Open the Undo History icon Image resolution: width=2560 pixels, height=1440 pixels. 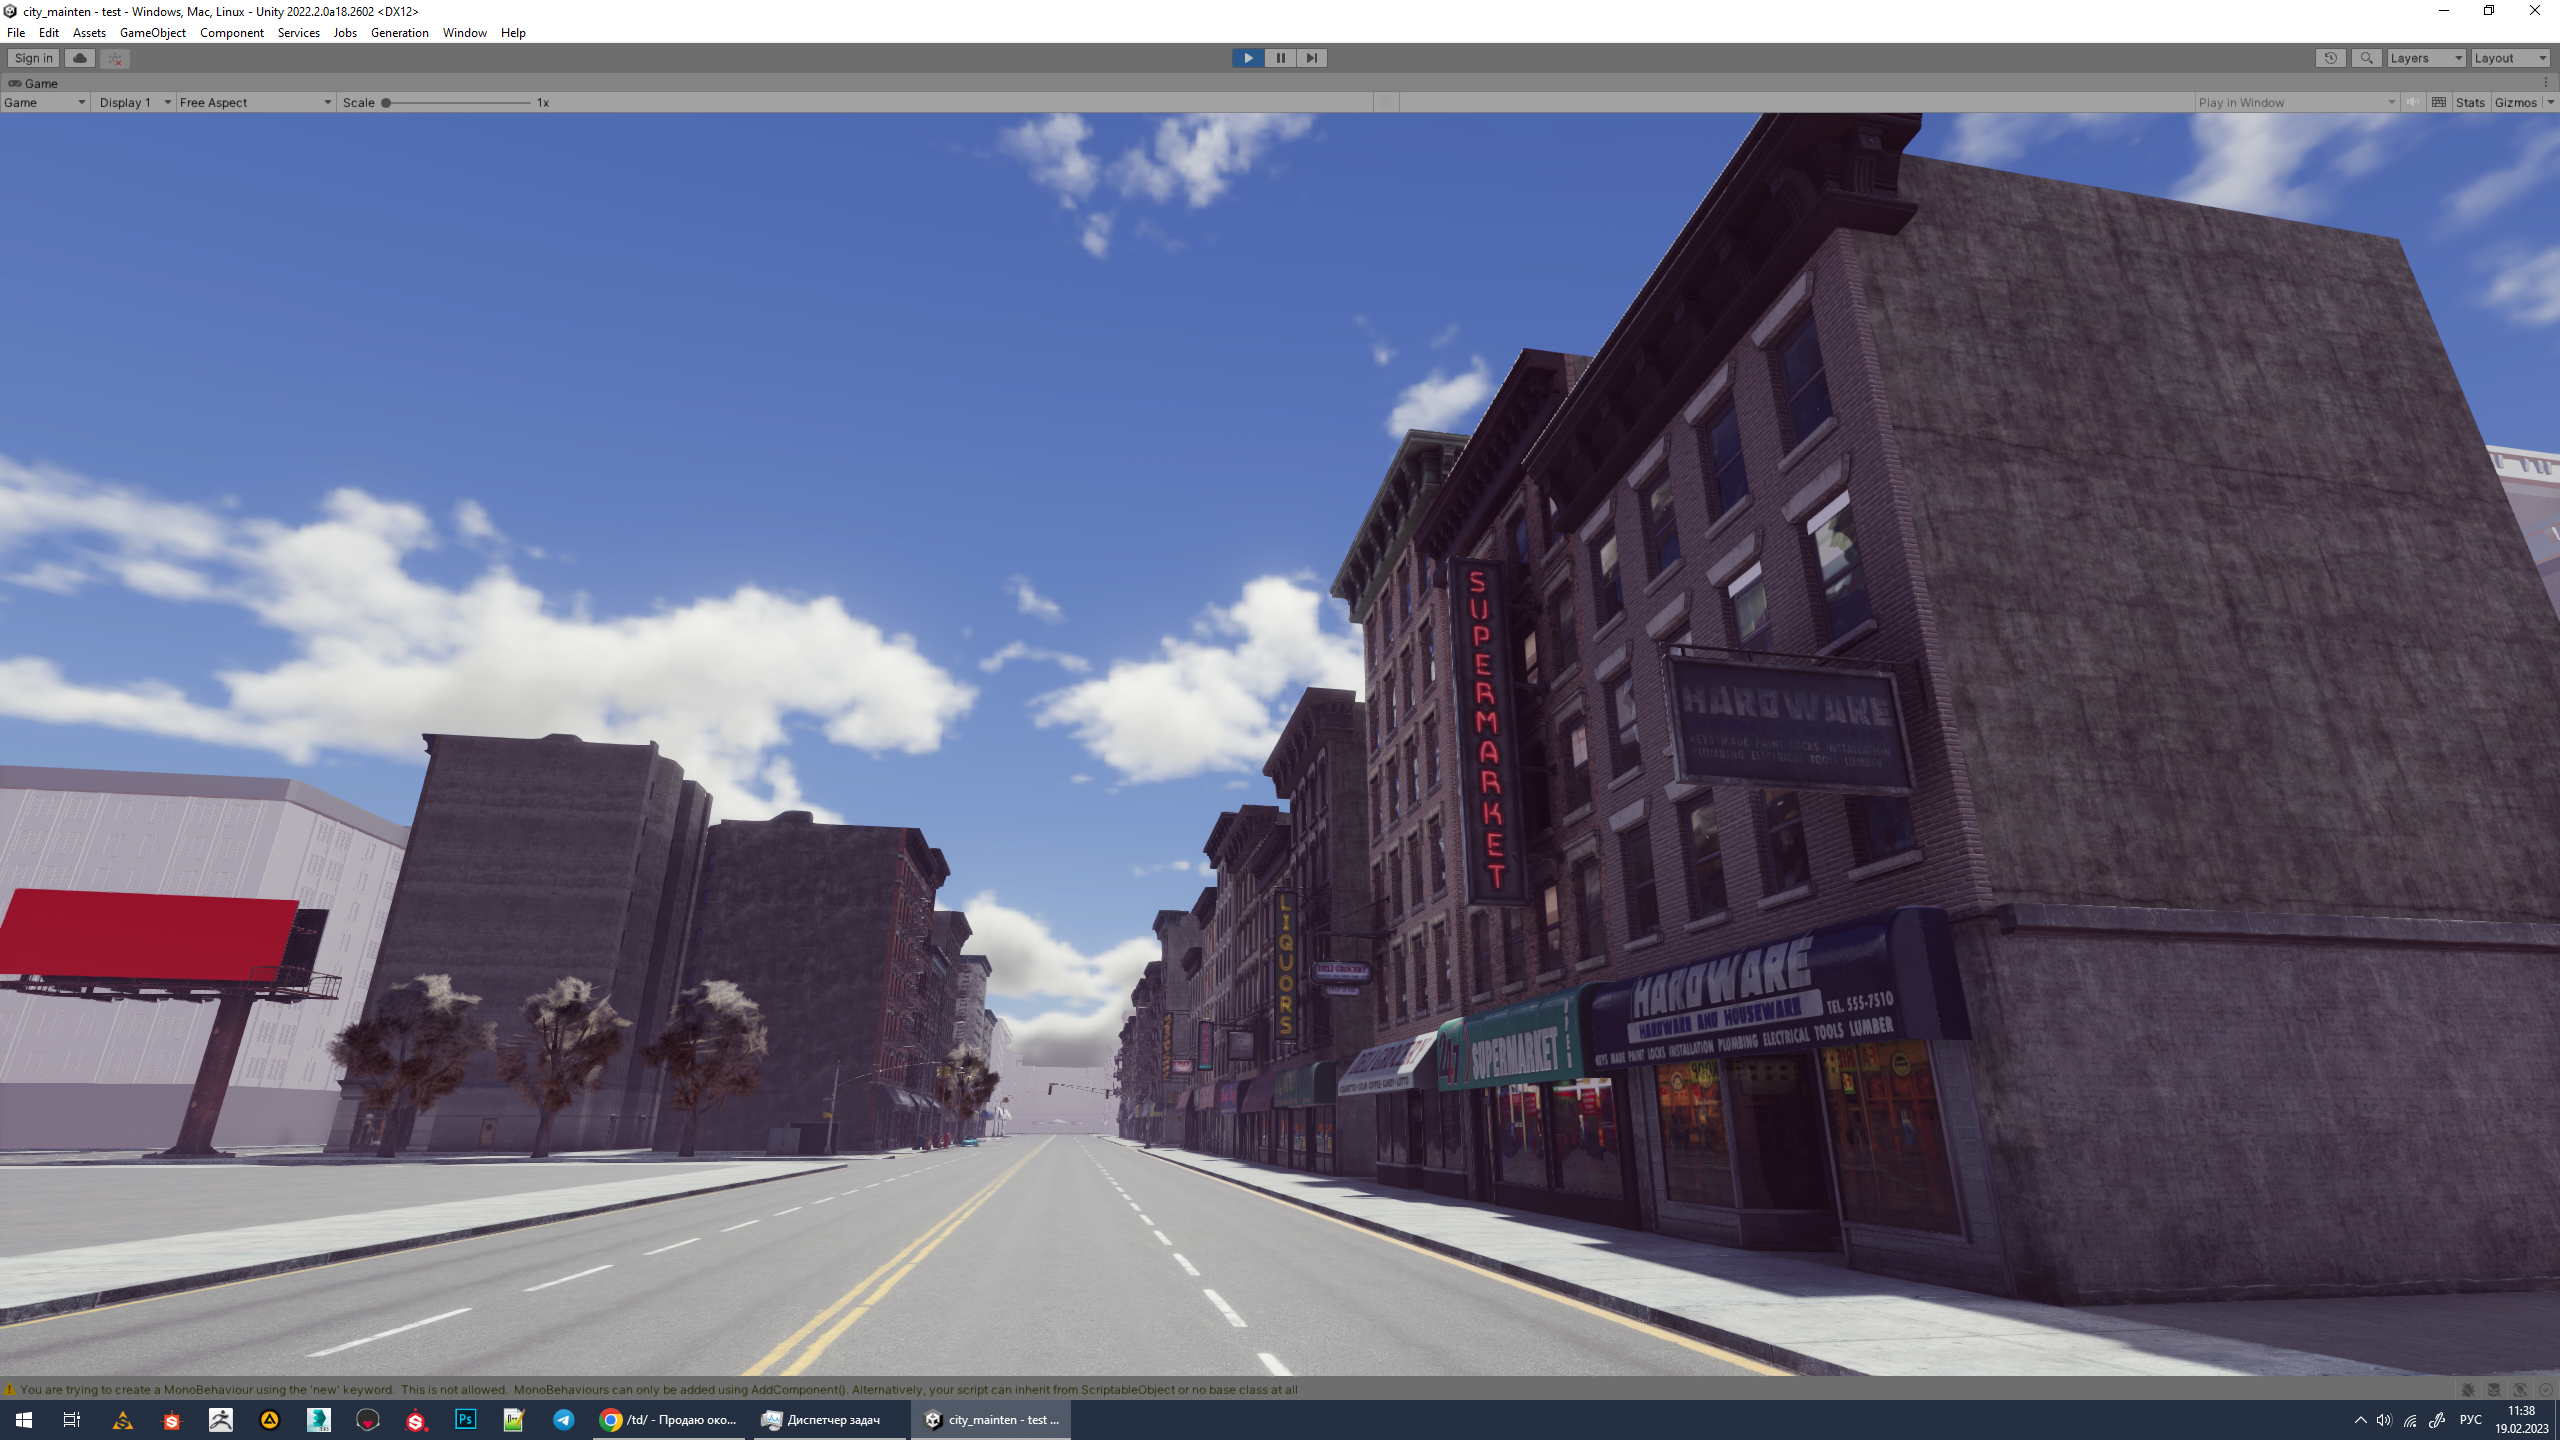pos(2330,58)
